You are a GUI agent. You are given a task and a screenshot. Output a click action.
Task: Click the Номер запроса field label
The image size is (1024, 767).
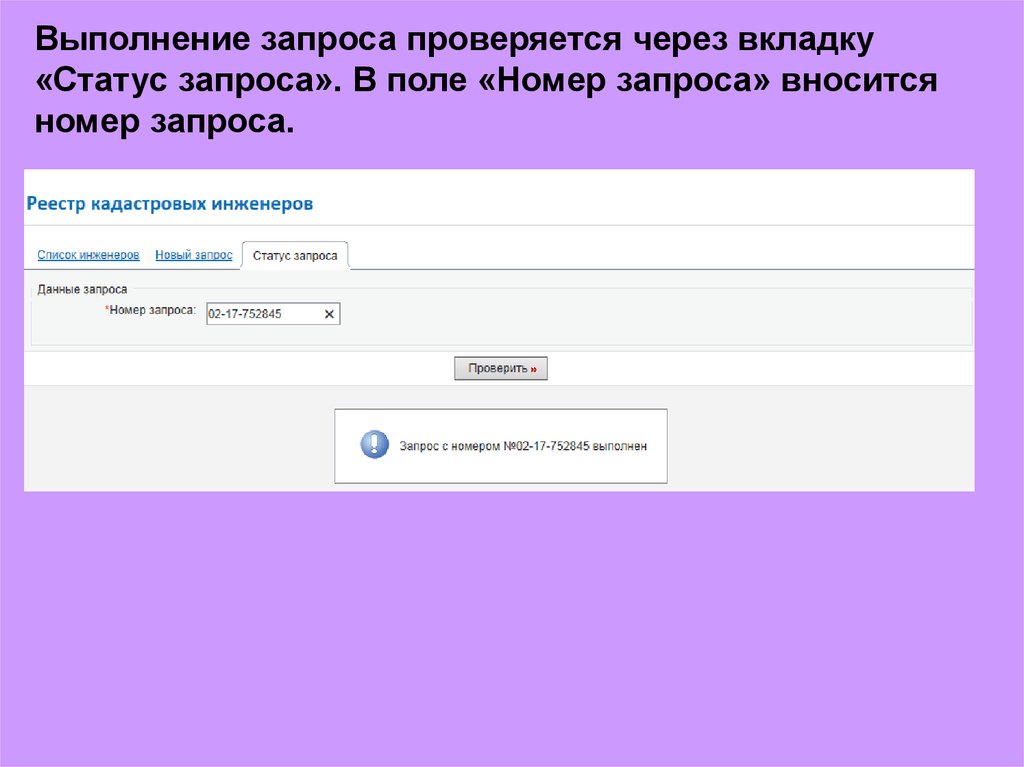pos(153,311)
